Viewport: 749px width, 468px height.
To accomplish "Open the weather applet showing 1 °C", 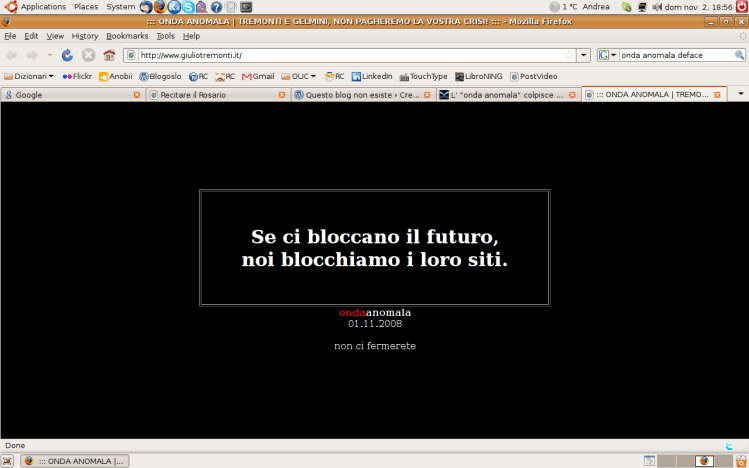I will [563, 7].
